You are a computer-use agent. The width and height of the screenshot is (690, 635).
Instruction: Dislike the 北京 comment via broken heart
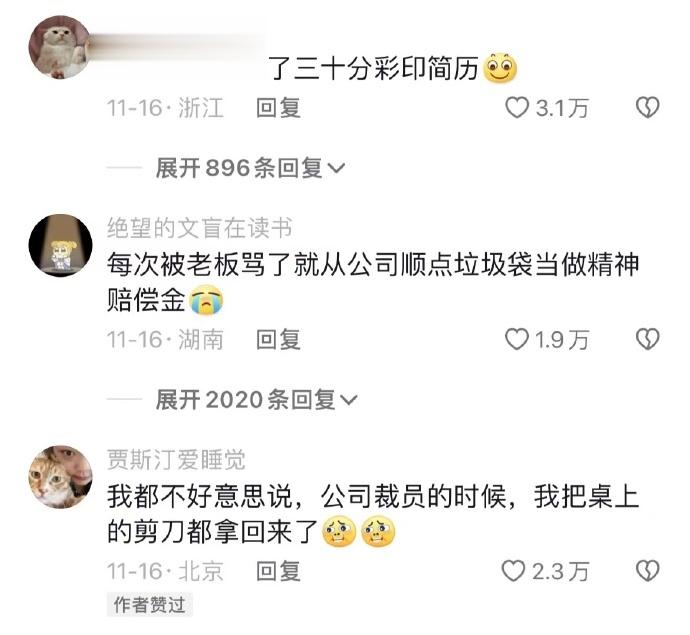pos(648,571)
